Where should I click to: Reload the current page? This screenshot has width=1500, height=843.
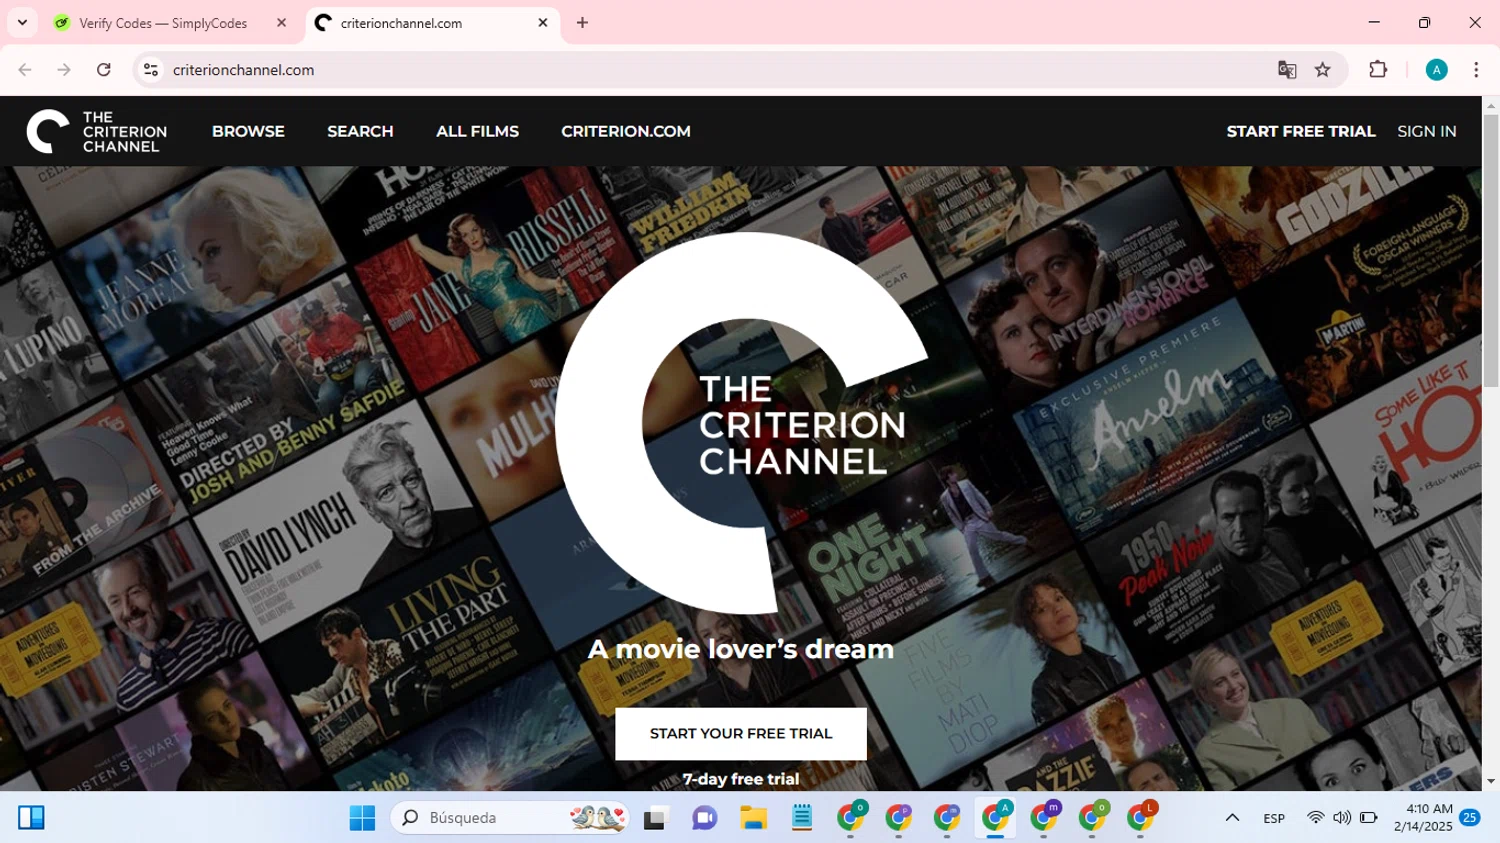[x=104, y=70]
